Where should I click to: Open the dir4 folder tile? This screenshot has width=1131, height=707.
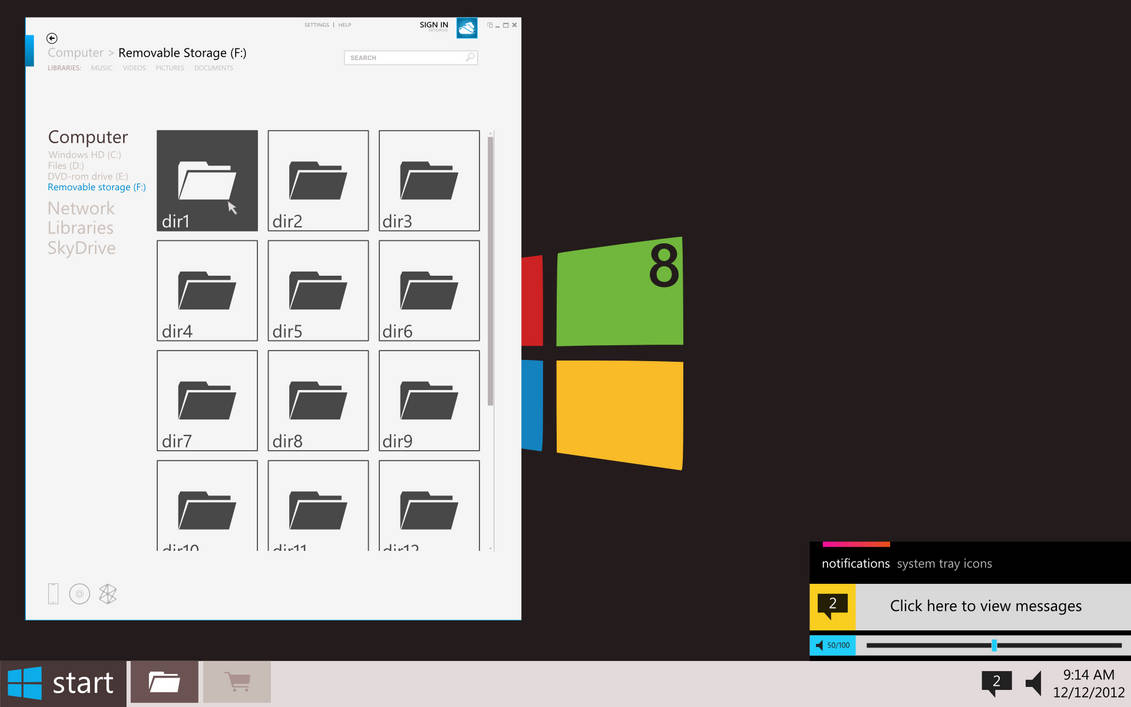[x=207, y=291]
